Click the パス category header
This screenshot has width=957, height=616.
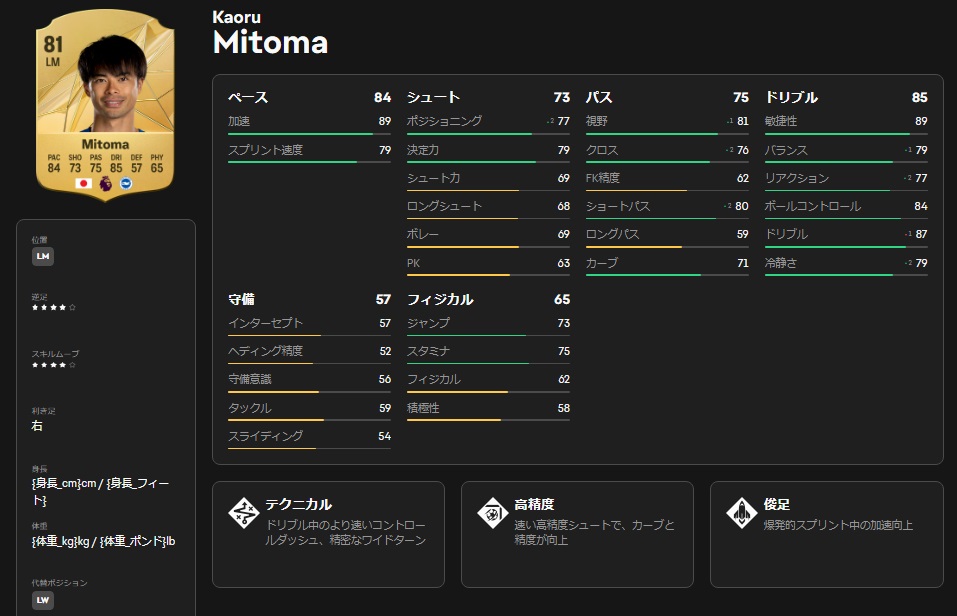click(599, 97)
